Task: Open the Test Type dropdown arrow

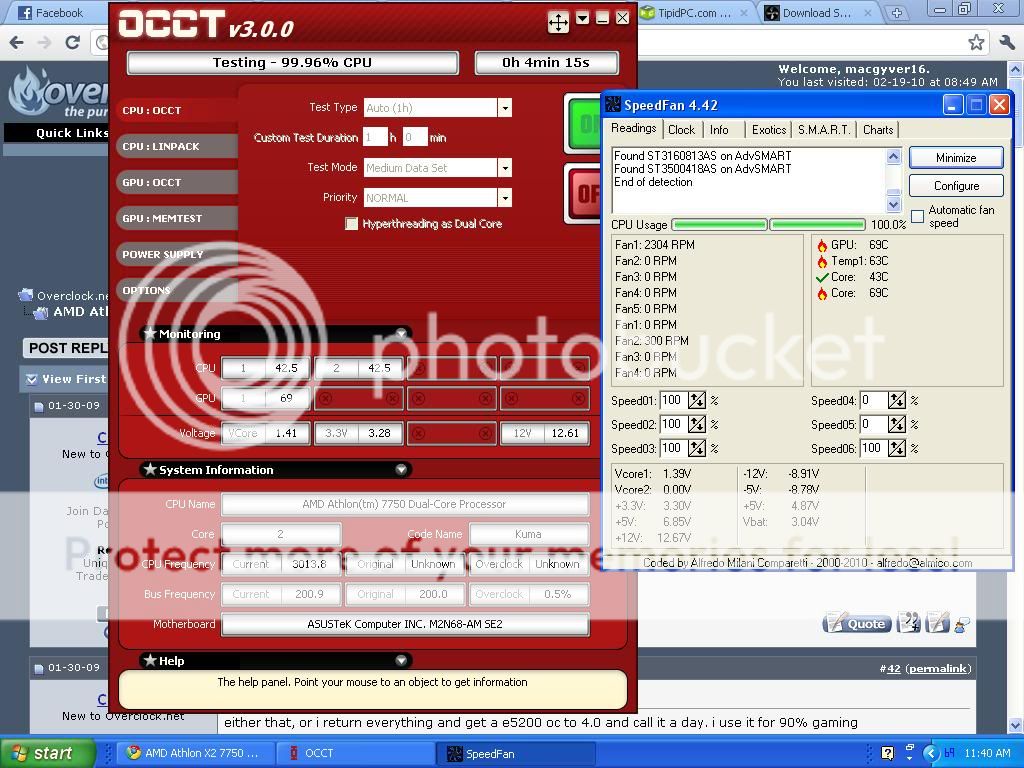Action: pyautogui.click(x=504, y=108)
